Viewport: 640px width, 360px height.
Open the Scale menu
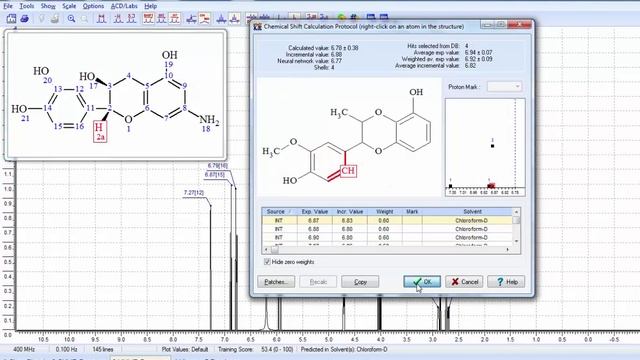click(x=69, y=6)
